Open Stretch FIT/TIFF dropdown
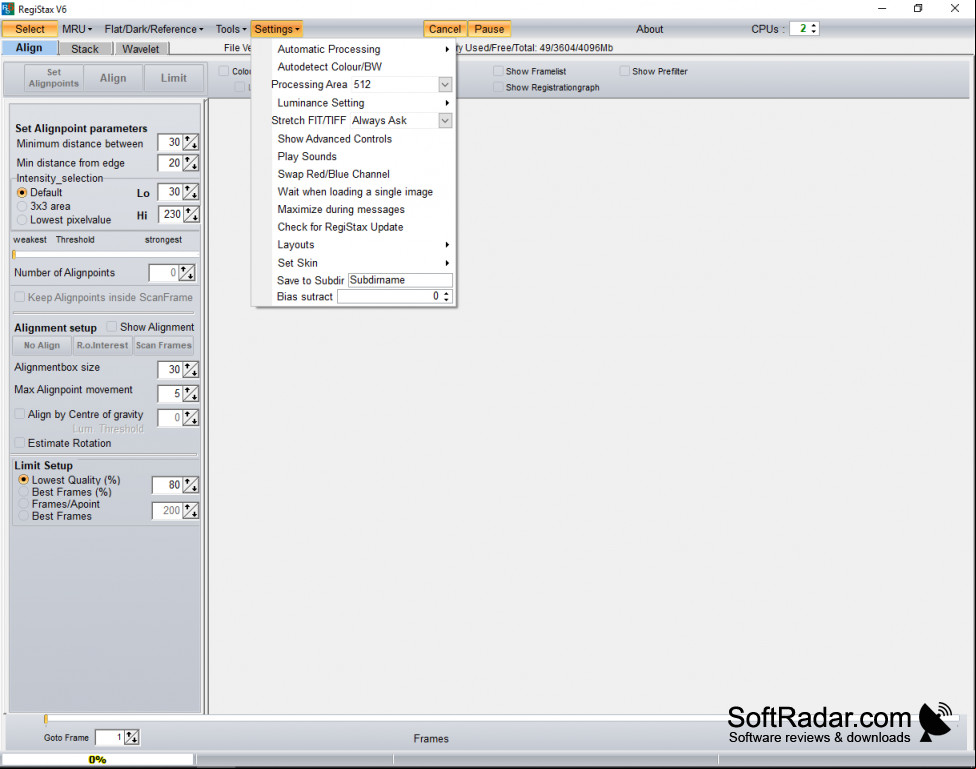This screenshot has width=976, height=769. (445, 121)
